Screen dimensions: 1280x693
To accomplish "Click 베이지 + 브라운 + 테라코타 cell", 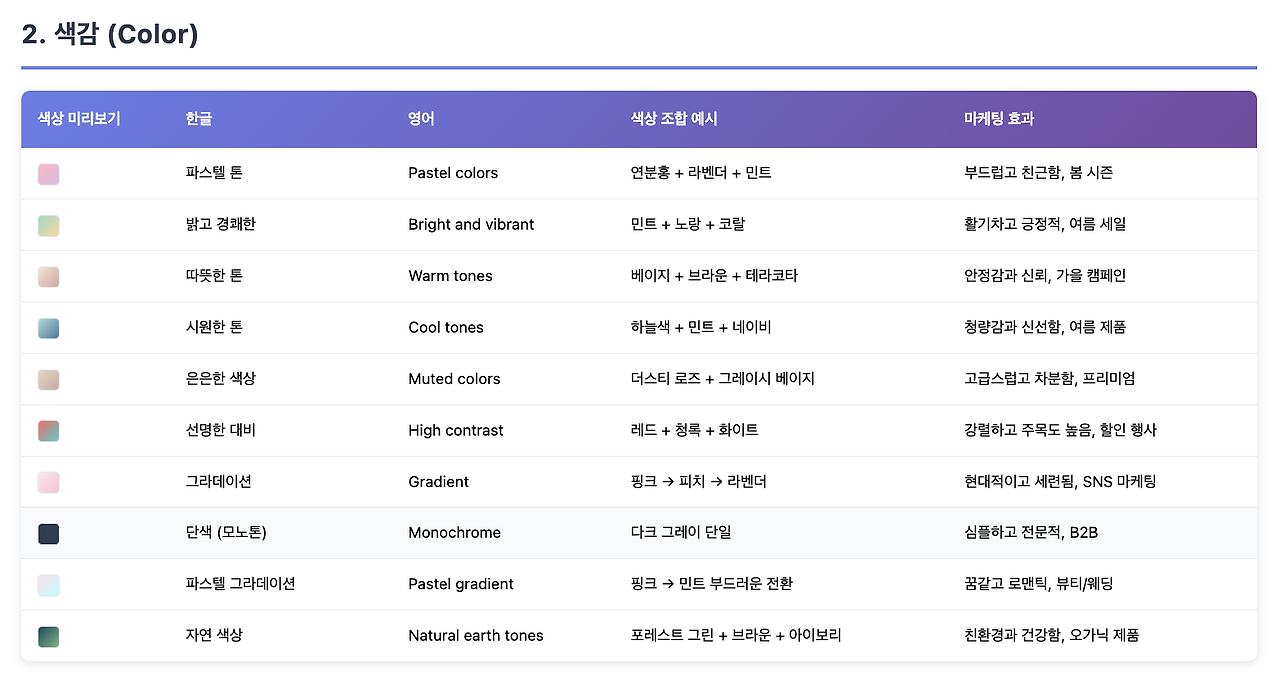I will tap(714, 276).
